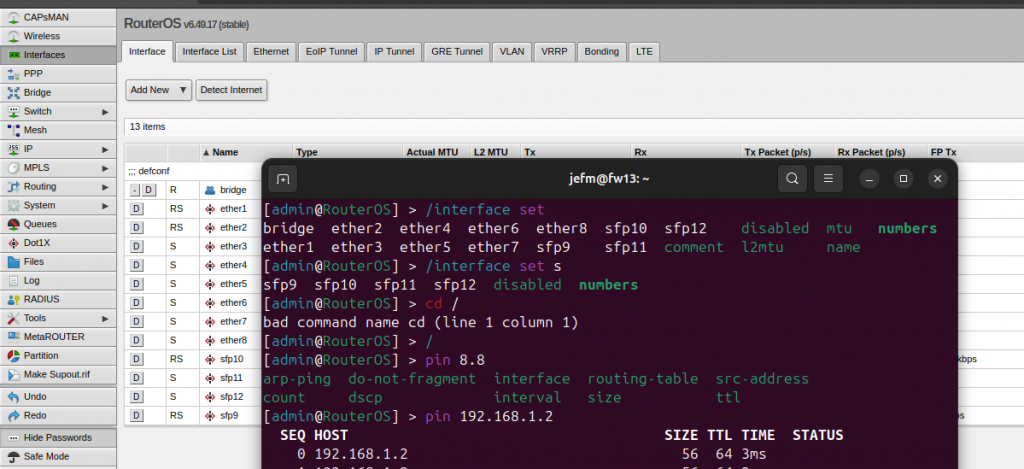
Task: Expand the Tools submenu
Action: point(105,318)
